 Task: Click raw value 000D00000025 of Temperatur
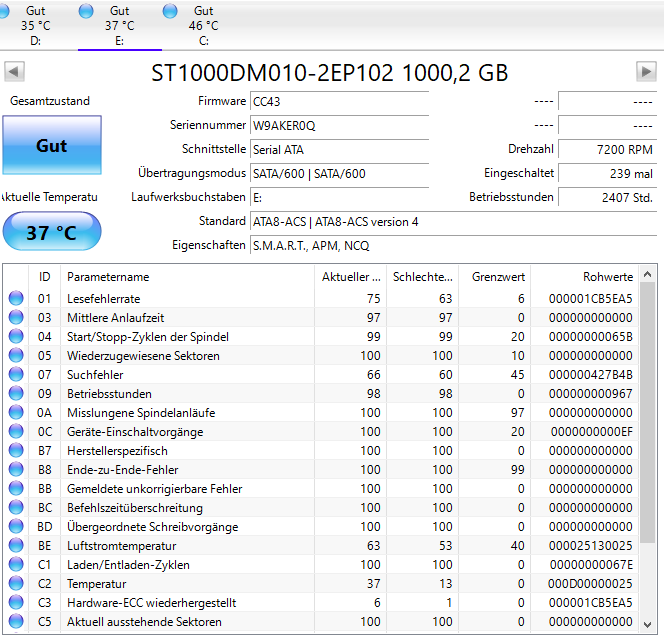pos(590,584)
